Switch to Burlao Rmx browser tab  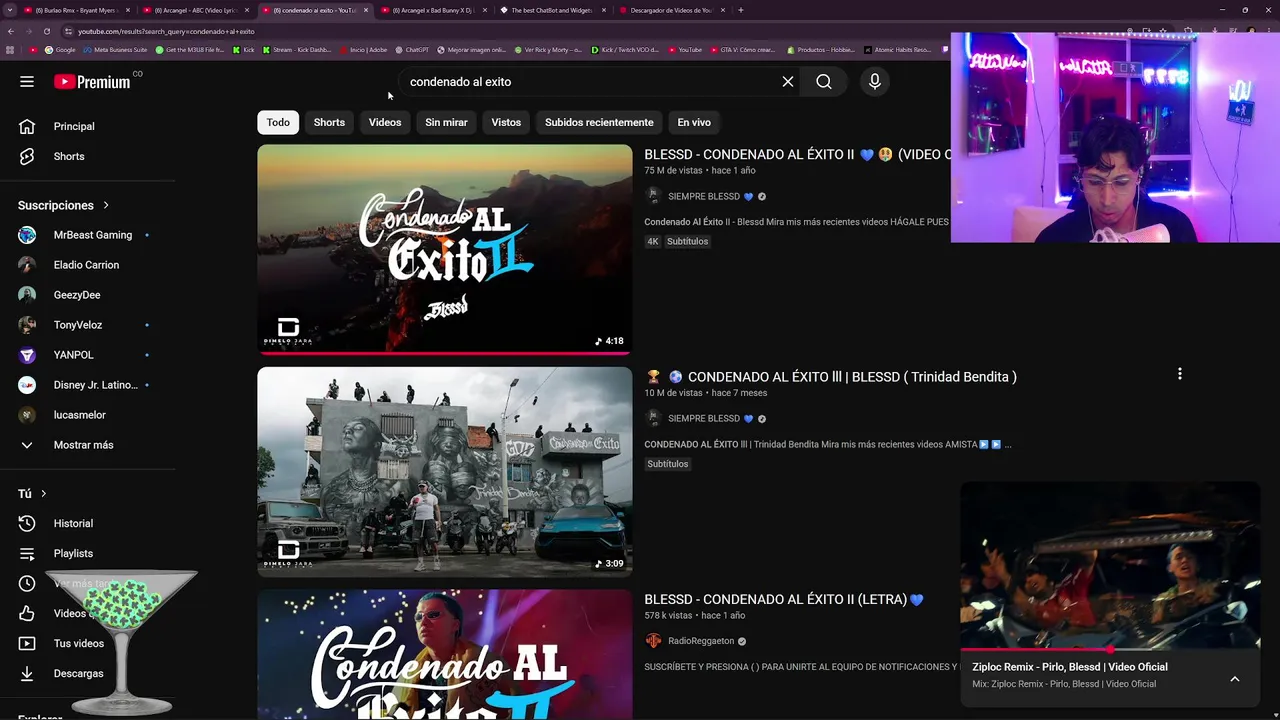click(x=75, y=10)
